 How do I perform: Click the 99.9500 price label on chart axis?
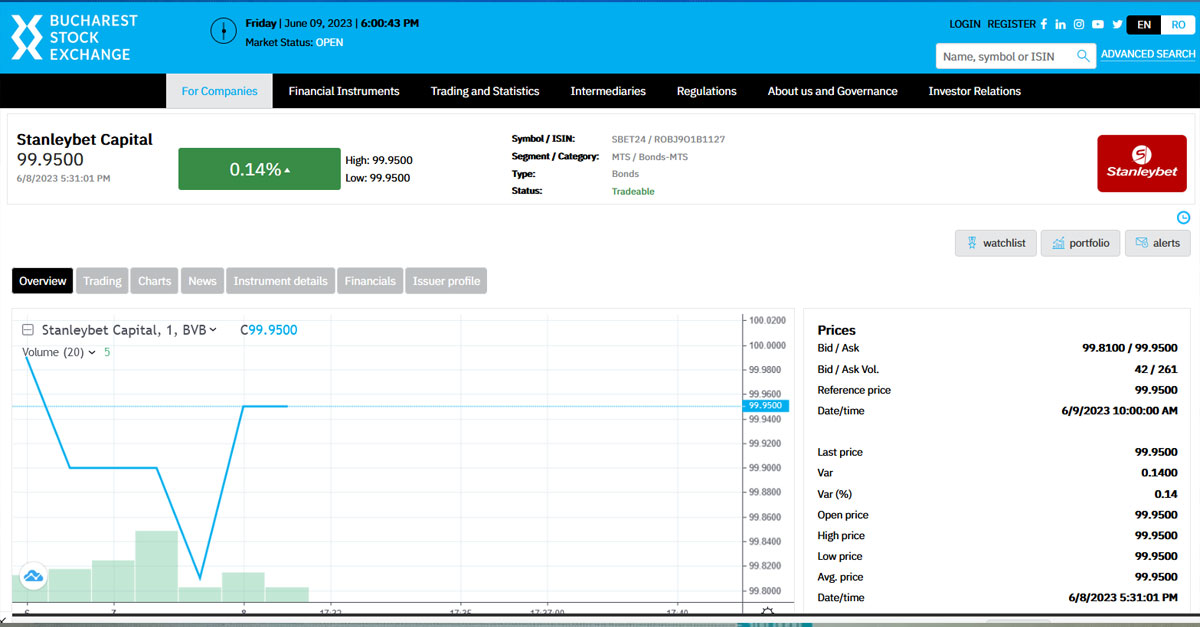point(767,406)
